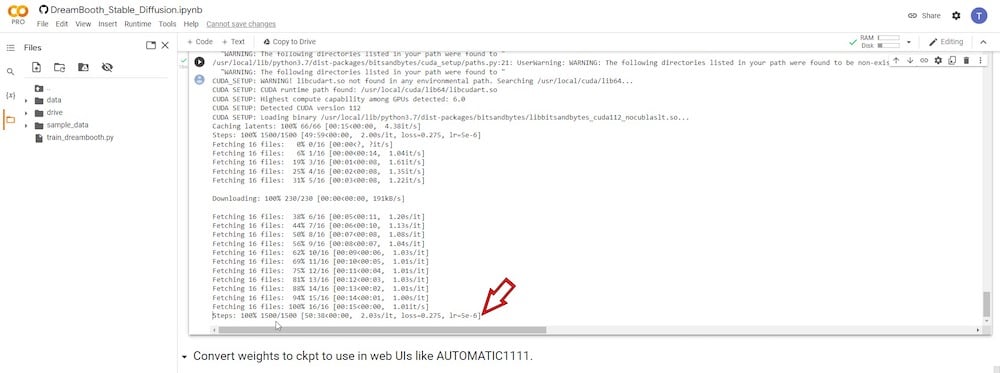Open the variables {x} sidebar icon

[x=10, y=96]
